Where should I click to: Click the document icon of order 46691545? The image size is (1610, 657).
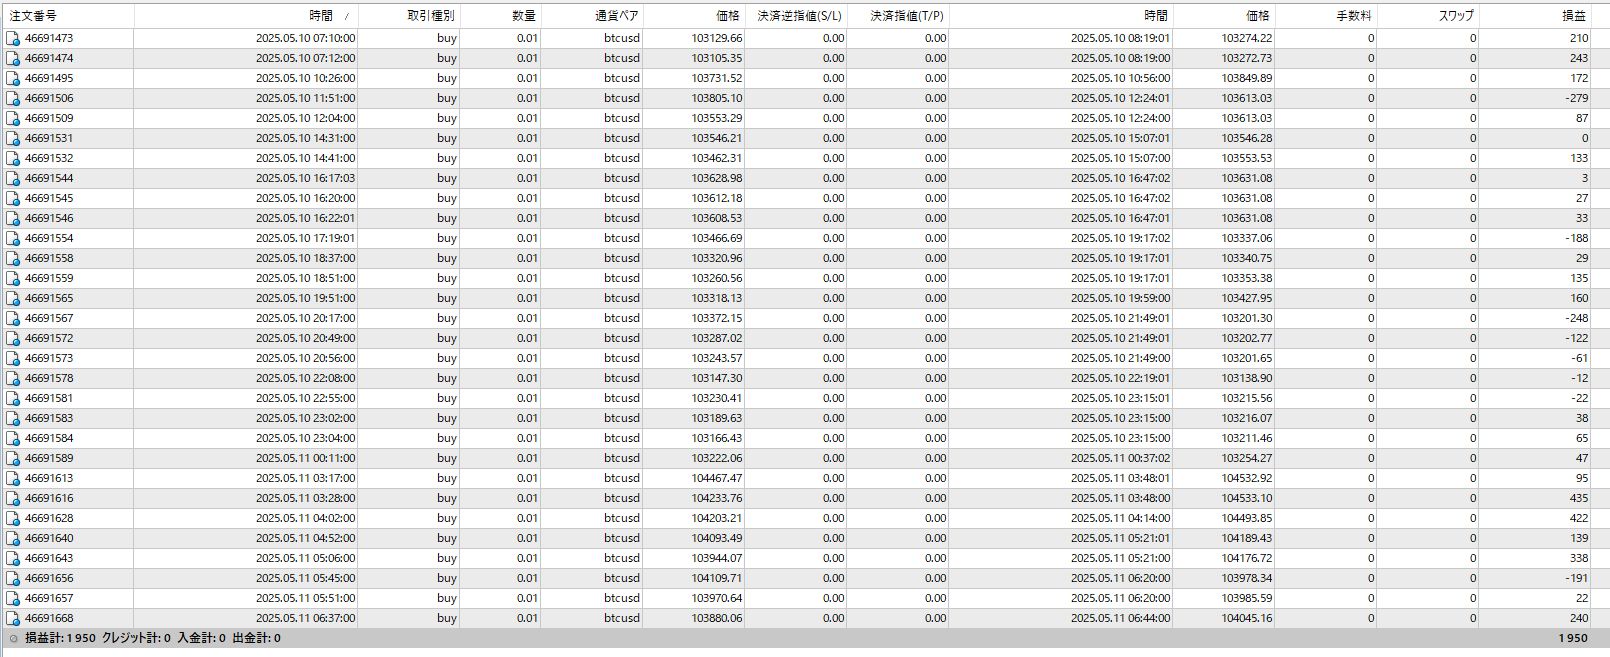pyautogui.click(x=13, y=198)
